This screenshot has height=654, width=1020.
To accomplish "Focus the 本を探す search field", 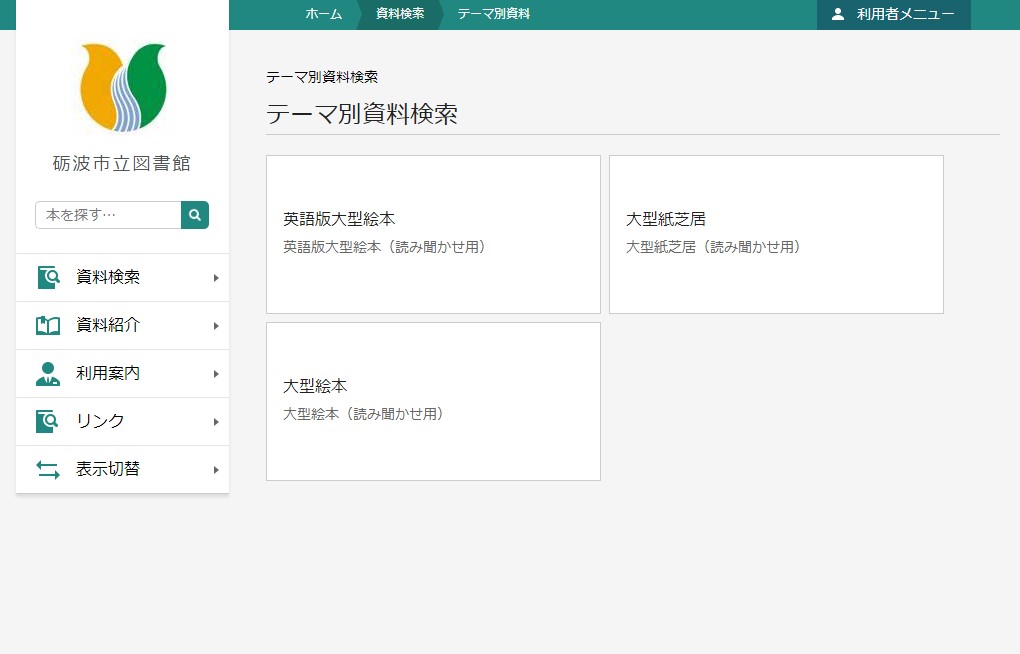I will coord(108,215).
